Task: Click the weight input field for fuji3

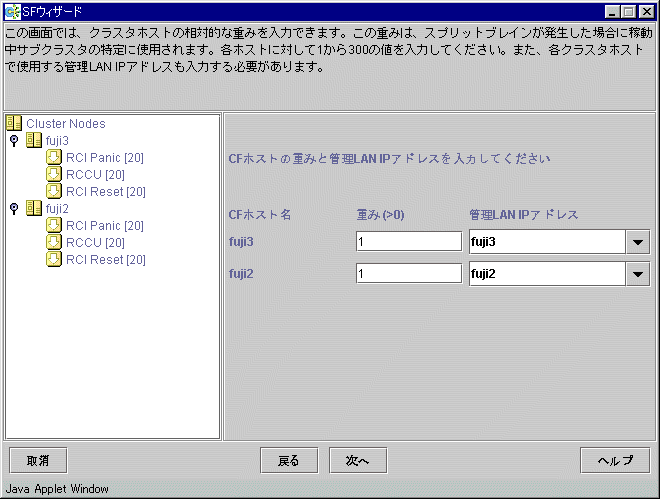Action: tap(409, 242)
